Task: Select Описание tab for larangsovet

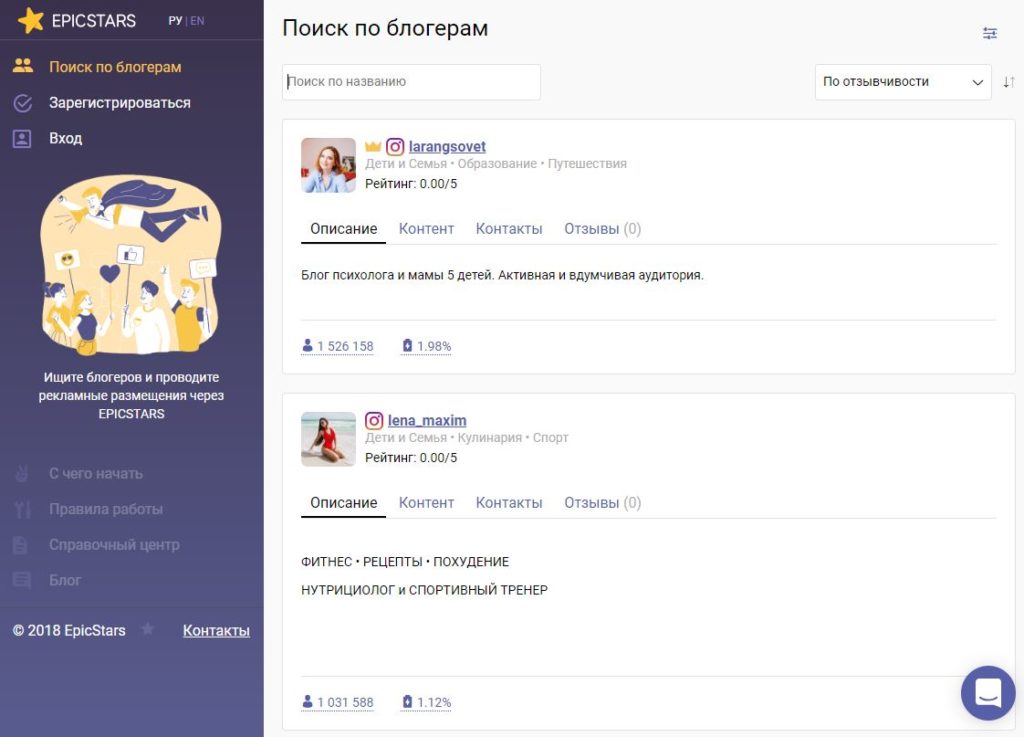Action: tap(344, 229)
